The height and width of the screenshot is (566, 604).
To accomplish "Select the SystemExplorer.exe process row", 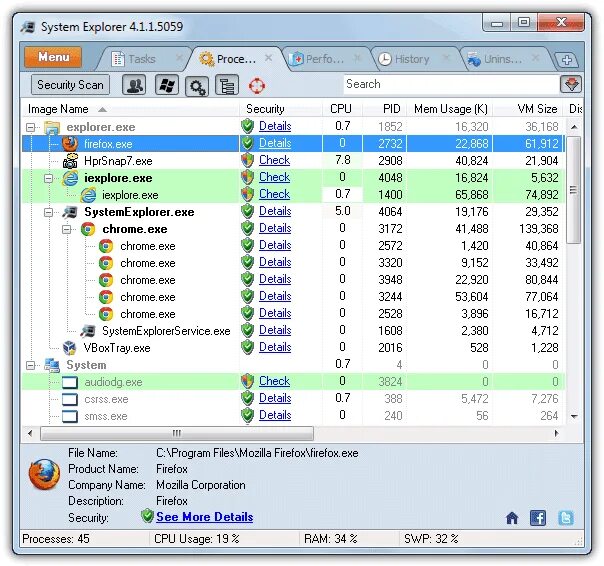I will tap(294, 212).
